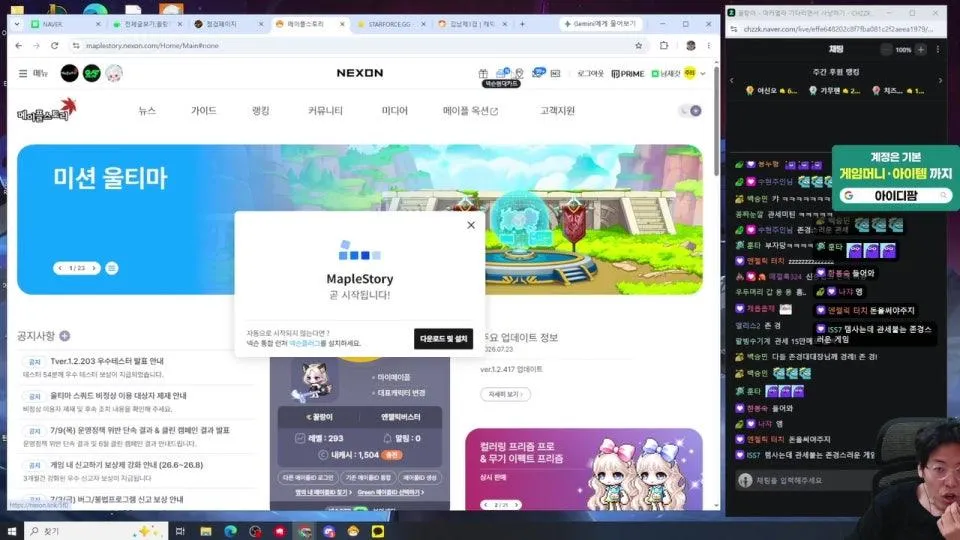Open the 뉴스 menu
Viewport: 960px width, 540px height.
click(147, 111)
